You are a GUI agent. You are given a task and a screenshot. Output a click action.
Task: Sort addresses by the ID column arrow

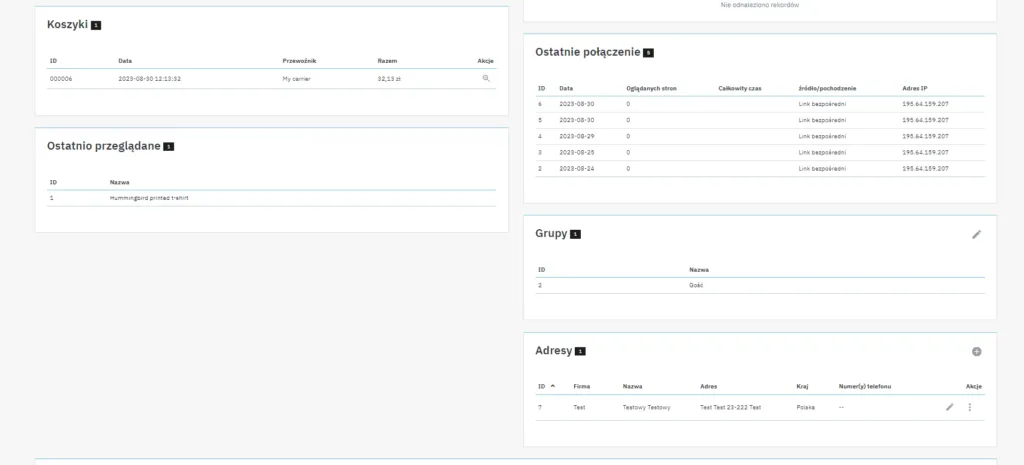click(x=553, y=386)
